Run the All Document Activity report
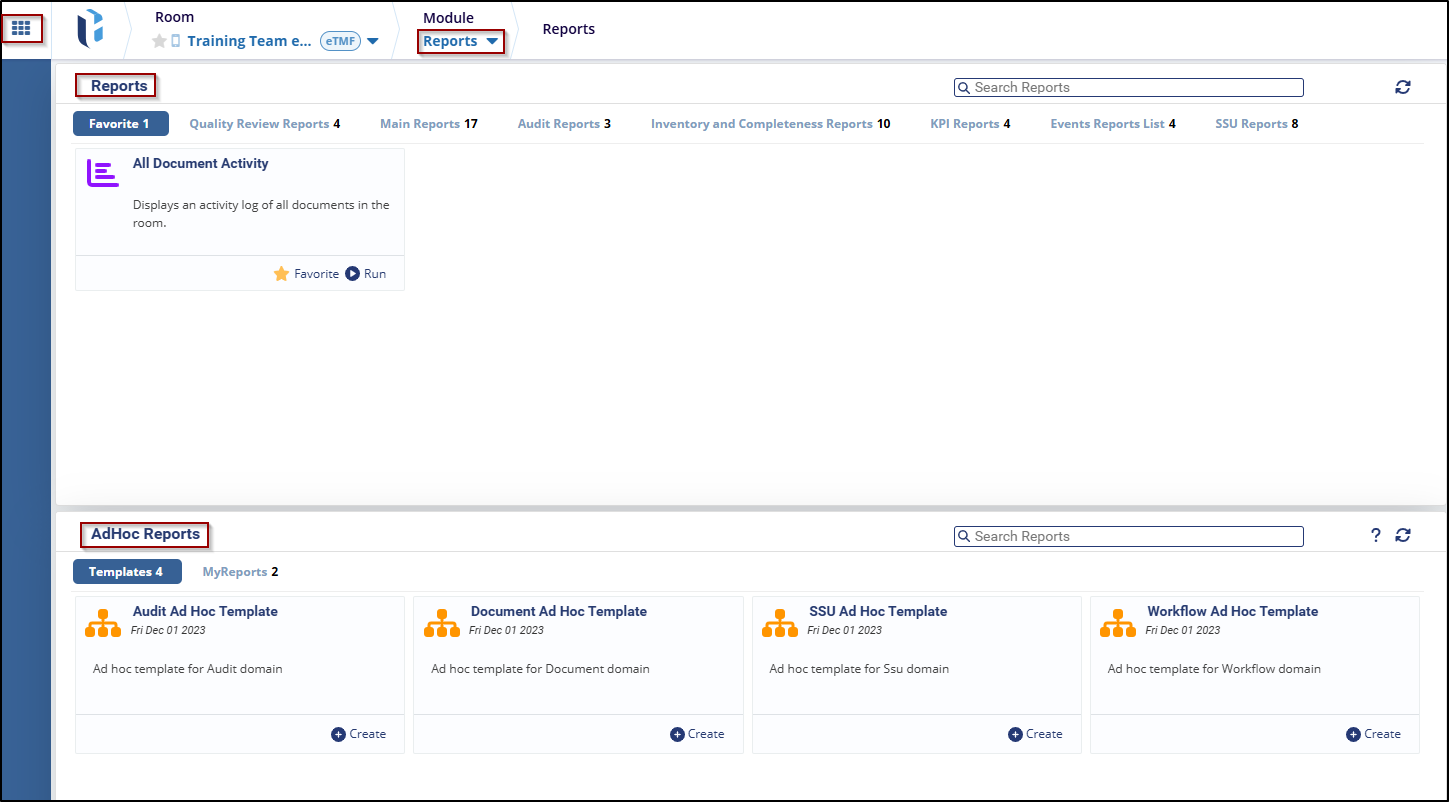1449x802 pixels. click(366, 274)
